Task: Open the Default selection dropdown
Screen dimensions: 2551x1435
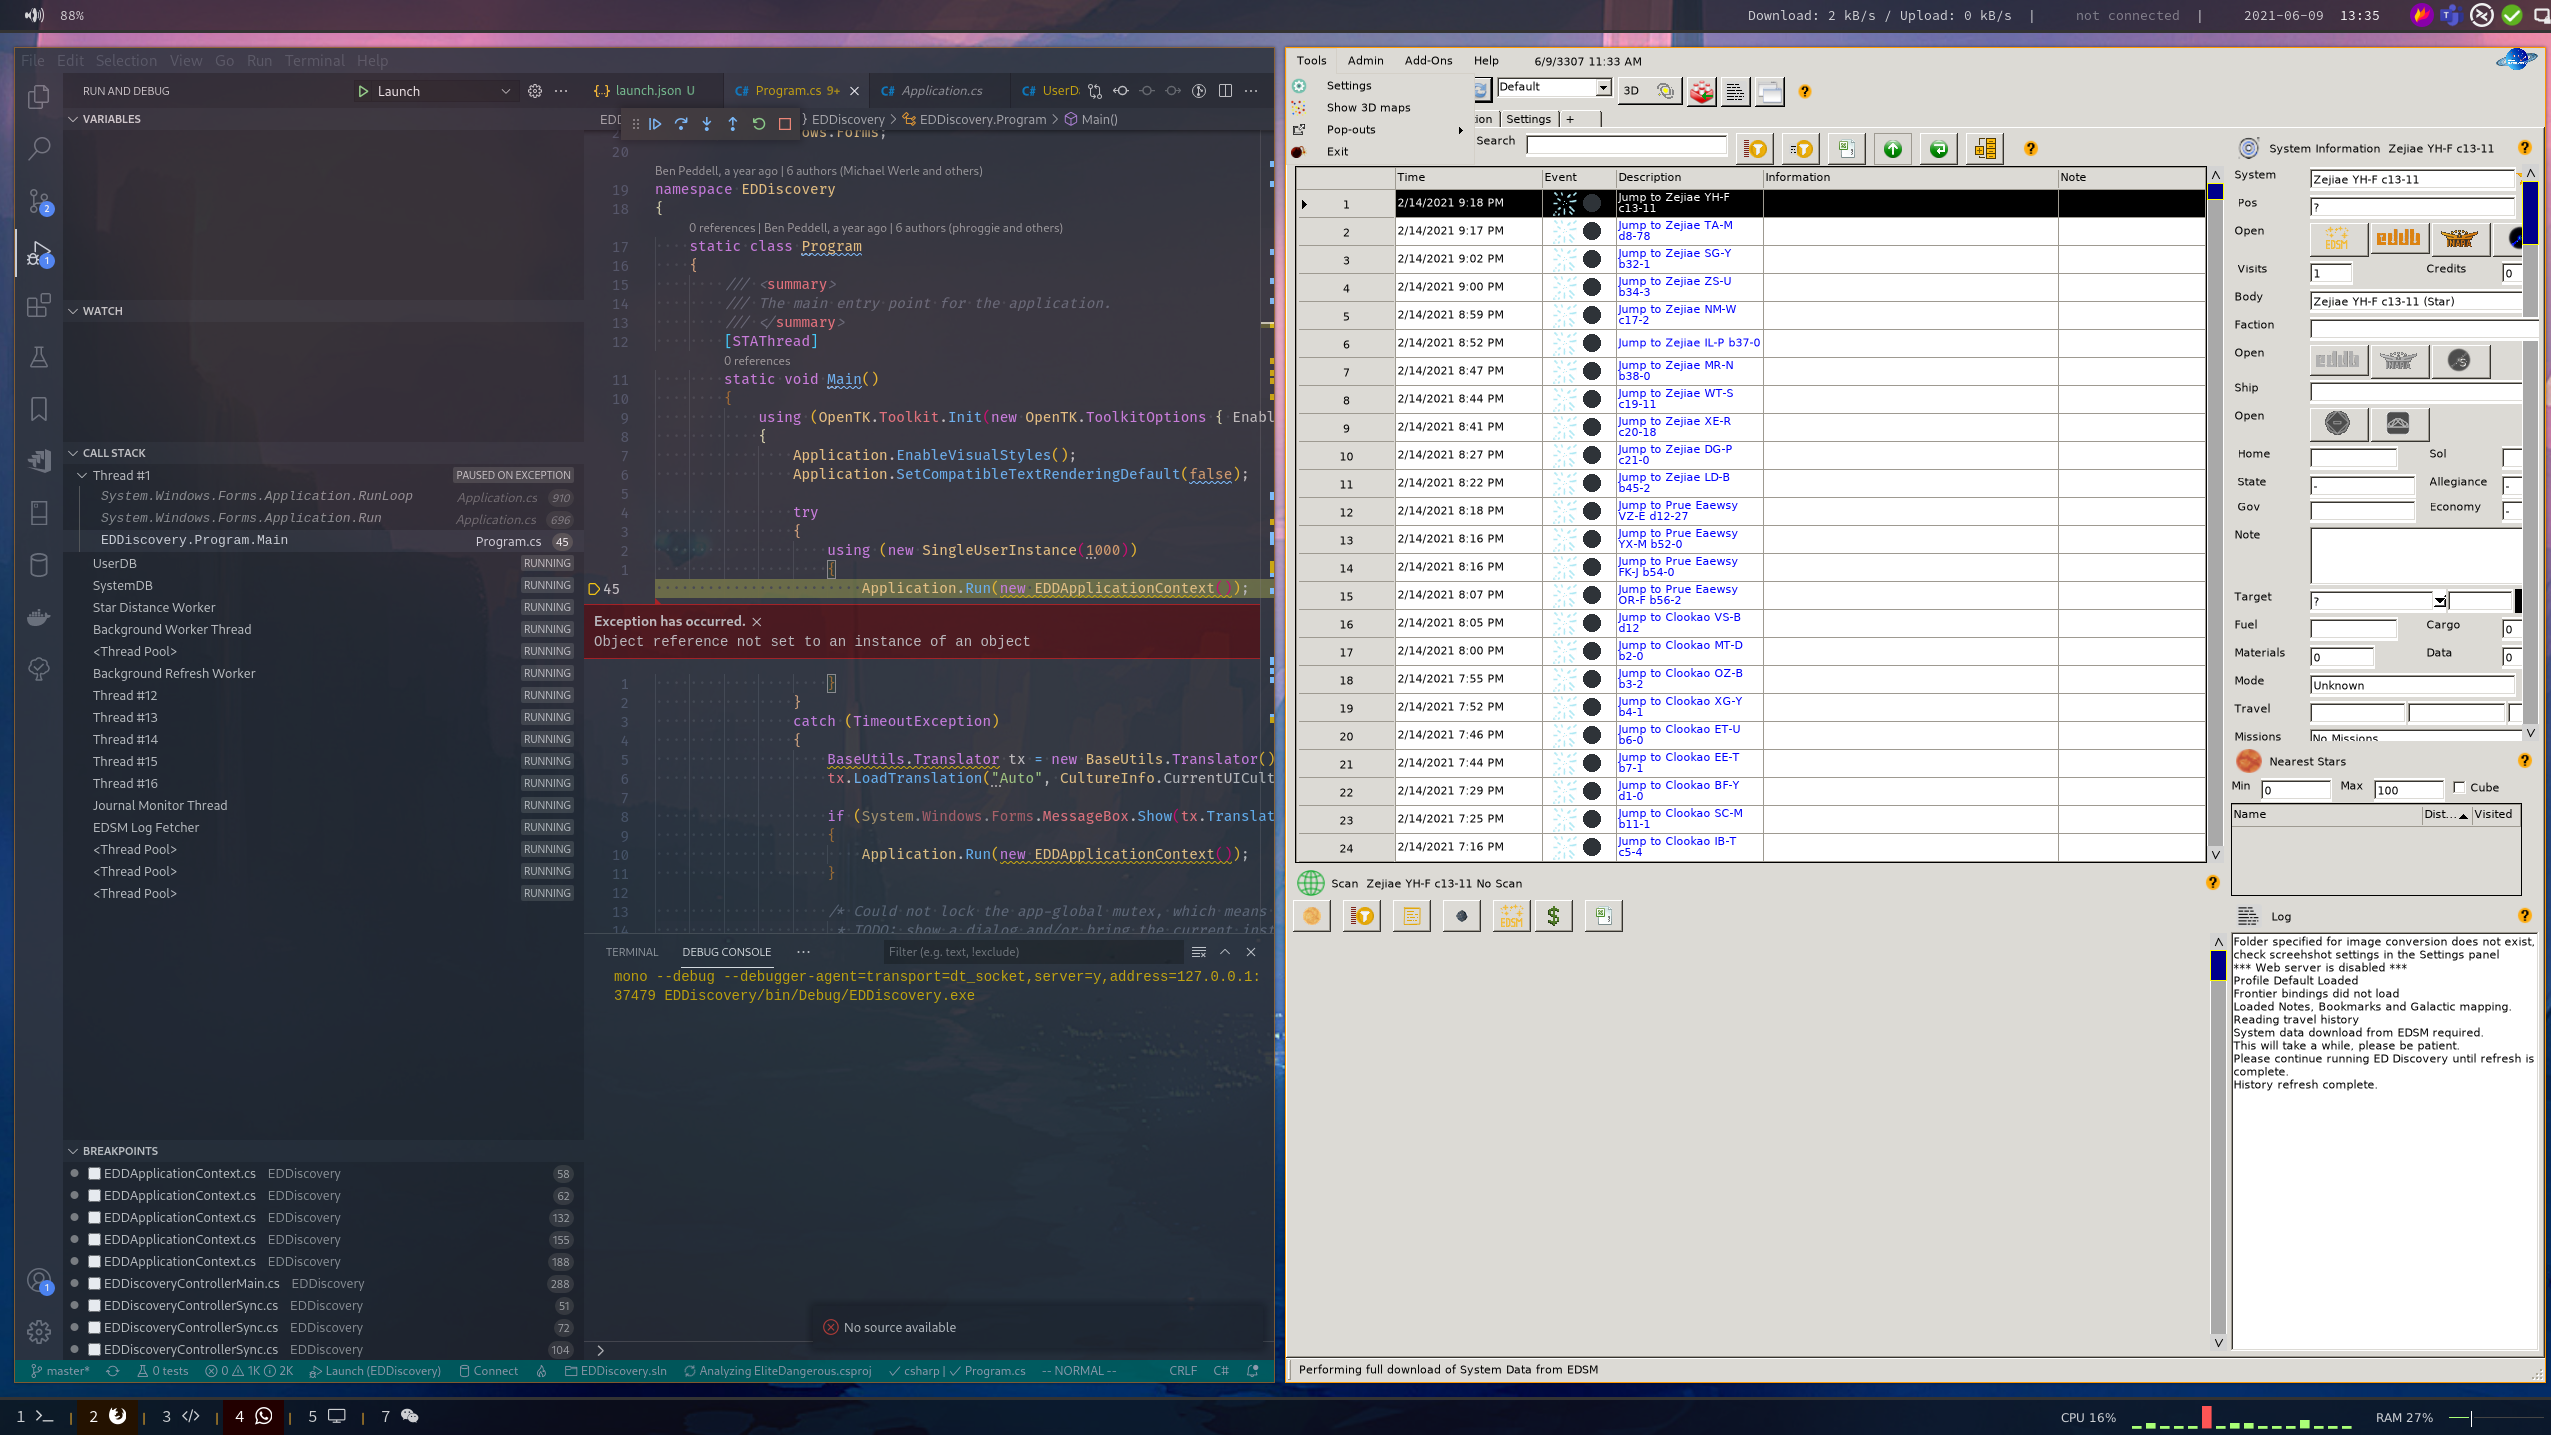Action: pyautogui.click(x=1602, y=88)
